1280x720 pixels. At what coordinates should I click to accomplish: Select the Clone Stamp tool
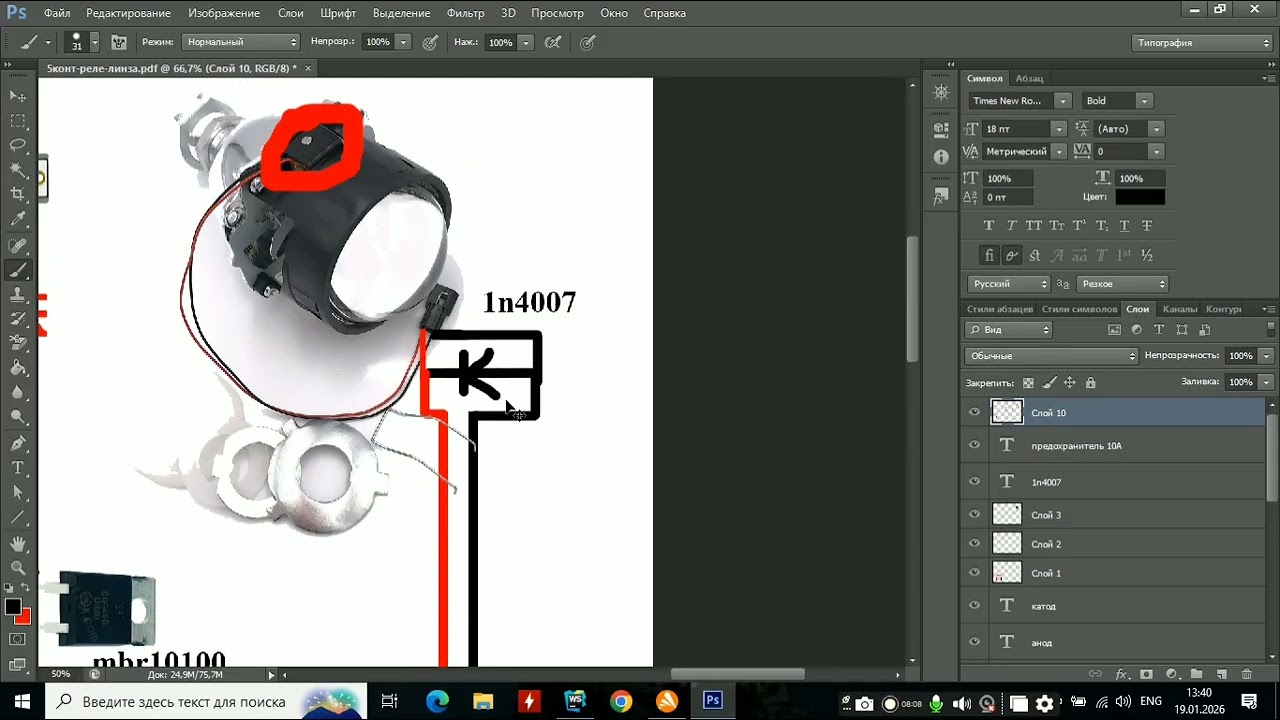pyautogui.click(x=18, y=295)
